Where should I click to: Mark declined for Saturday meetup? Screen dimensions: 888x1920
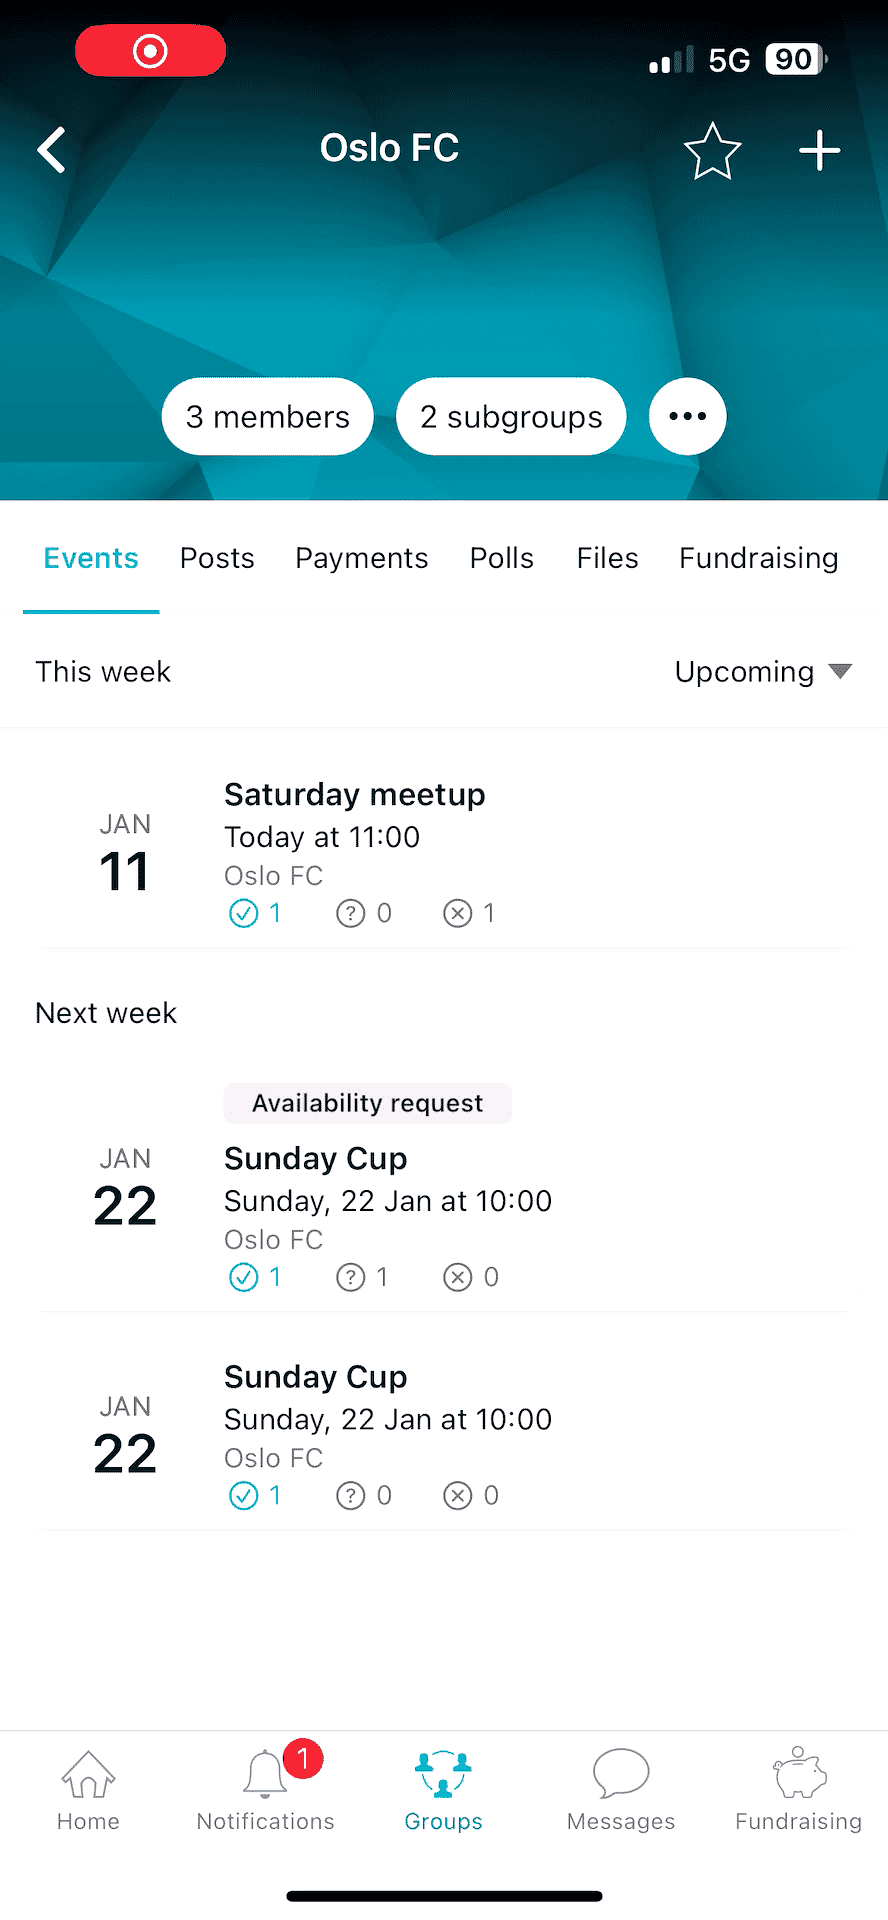(x=458, y=913)
